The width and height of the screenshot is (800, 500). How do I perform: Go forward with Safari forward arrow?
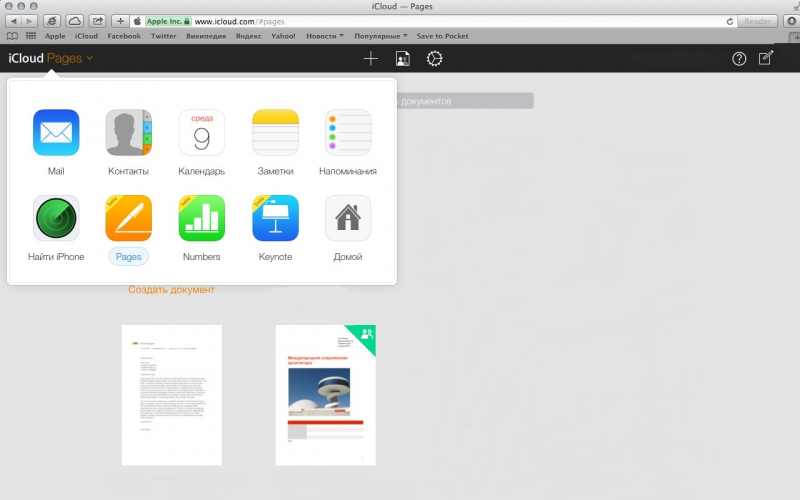(30, 21)
